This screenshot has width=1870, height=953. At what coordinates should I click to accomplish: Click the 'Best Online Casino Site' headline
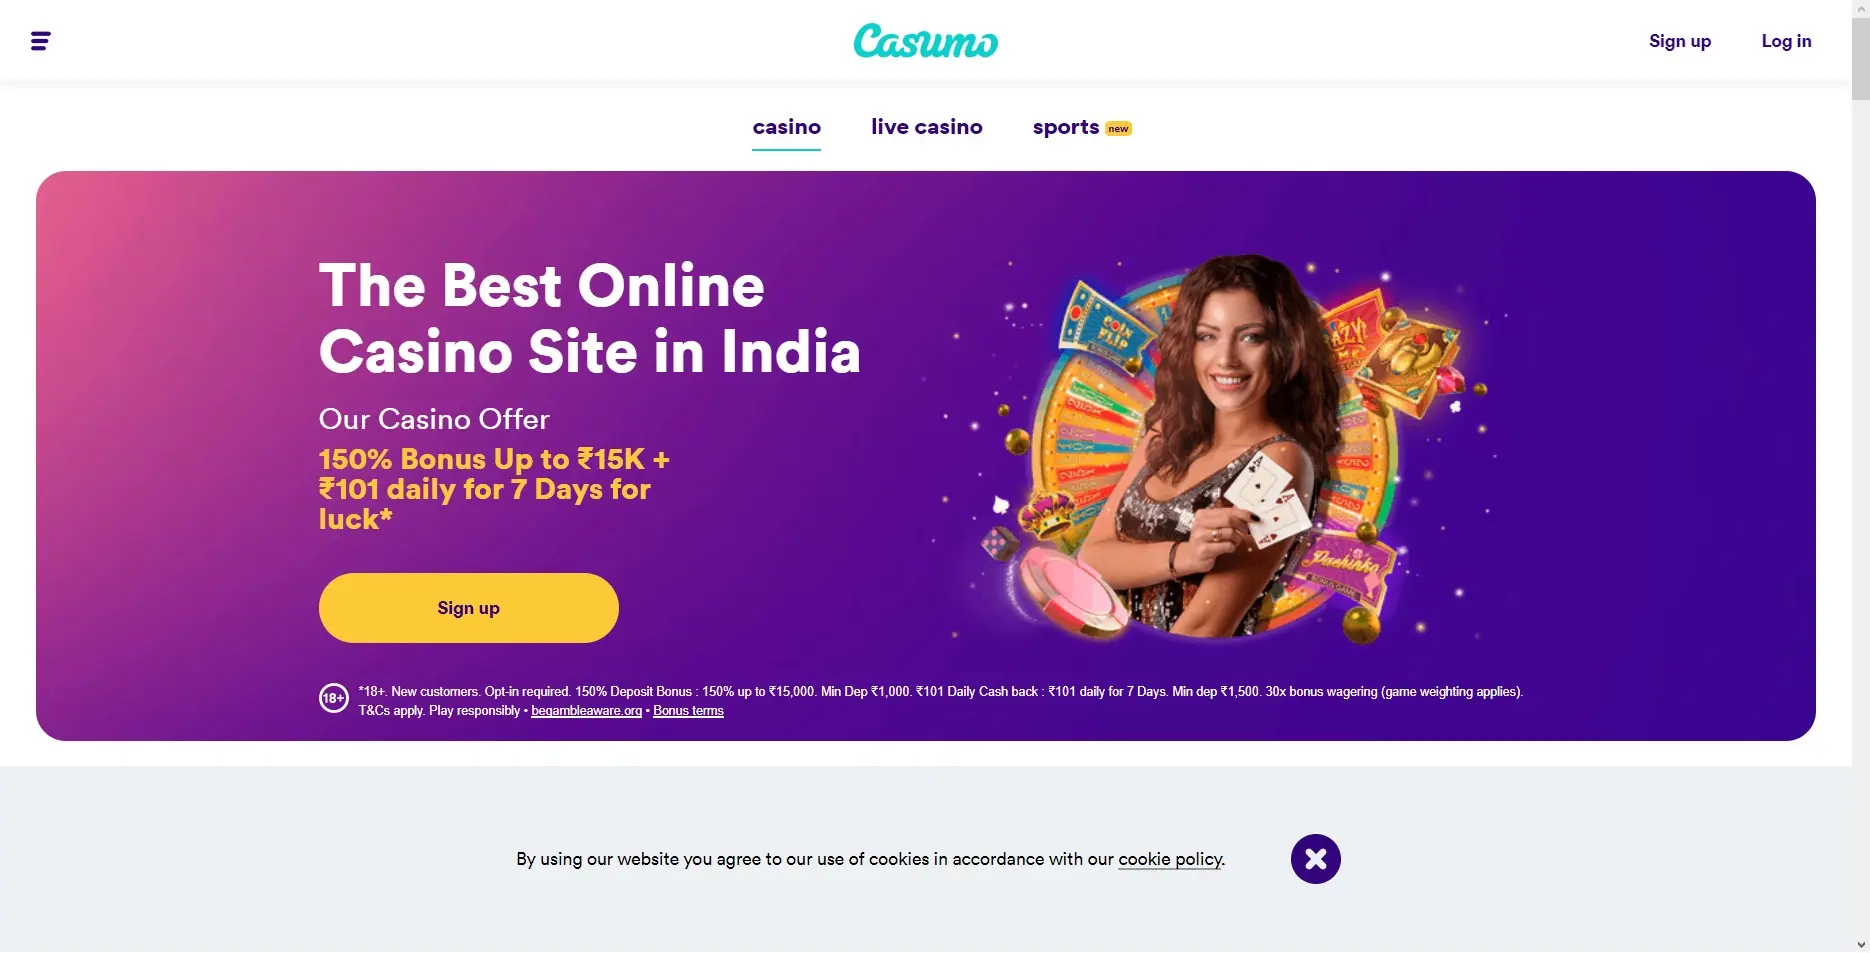tap(590, 318)
